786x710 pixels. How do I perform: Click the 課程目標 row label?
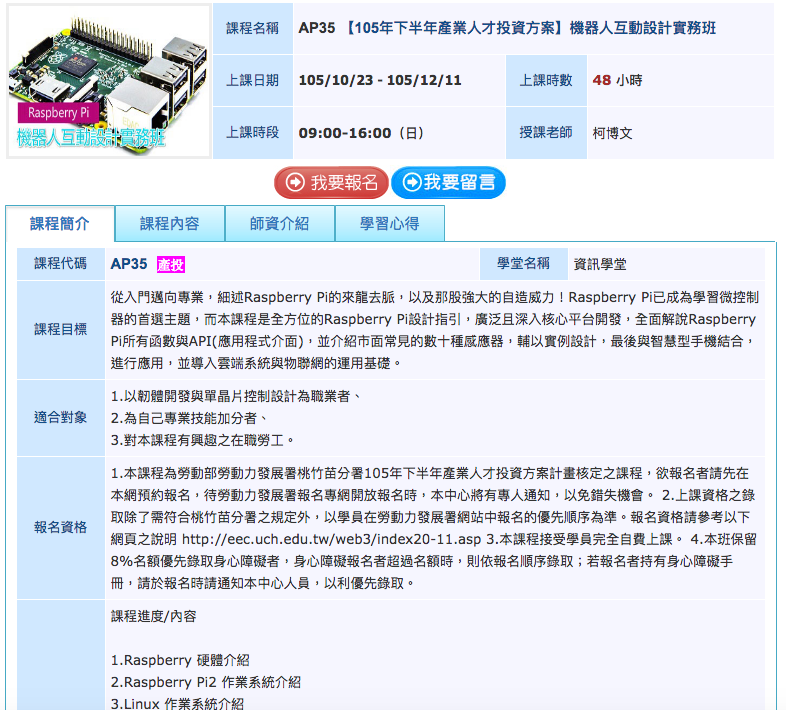(x=61, y=330)
